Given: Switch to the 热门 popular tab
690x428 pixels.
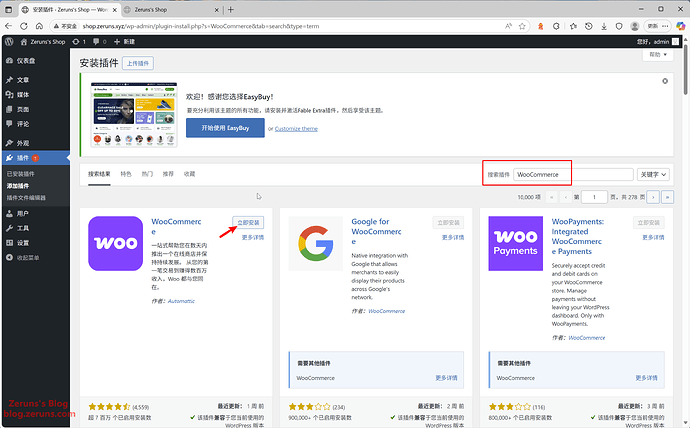Looking at the screenshot, I should 147,174.
